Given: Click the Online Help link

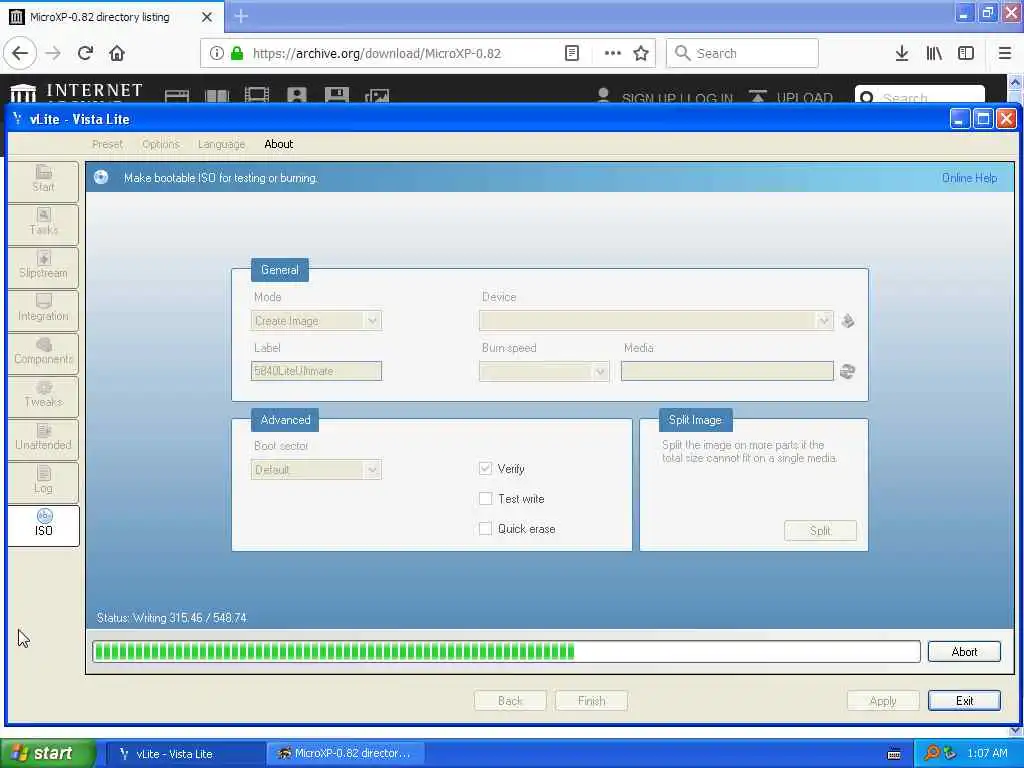Looking at the screenshot, I should click(969, 178).
